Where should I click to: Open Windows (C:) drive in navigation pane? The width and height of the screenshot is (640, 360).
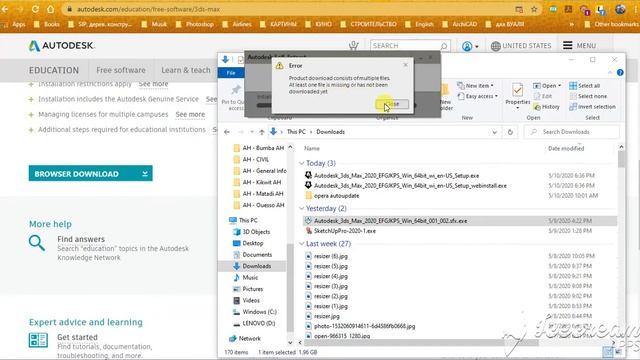pos(255,312)
